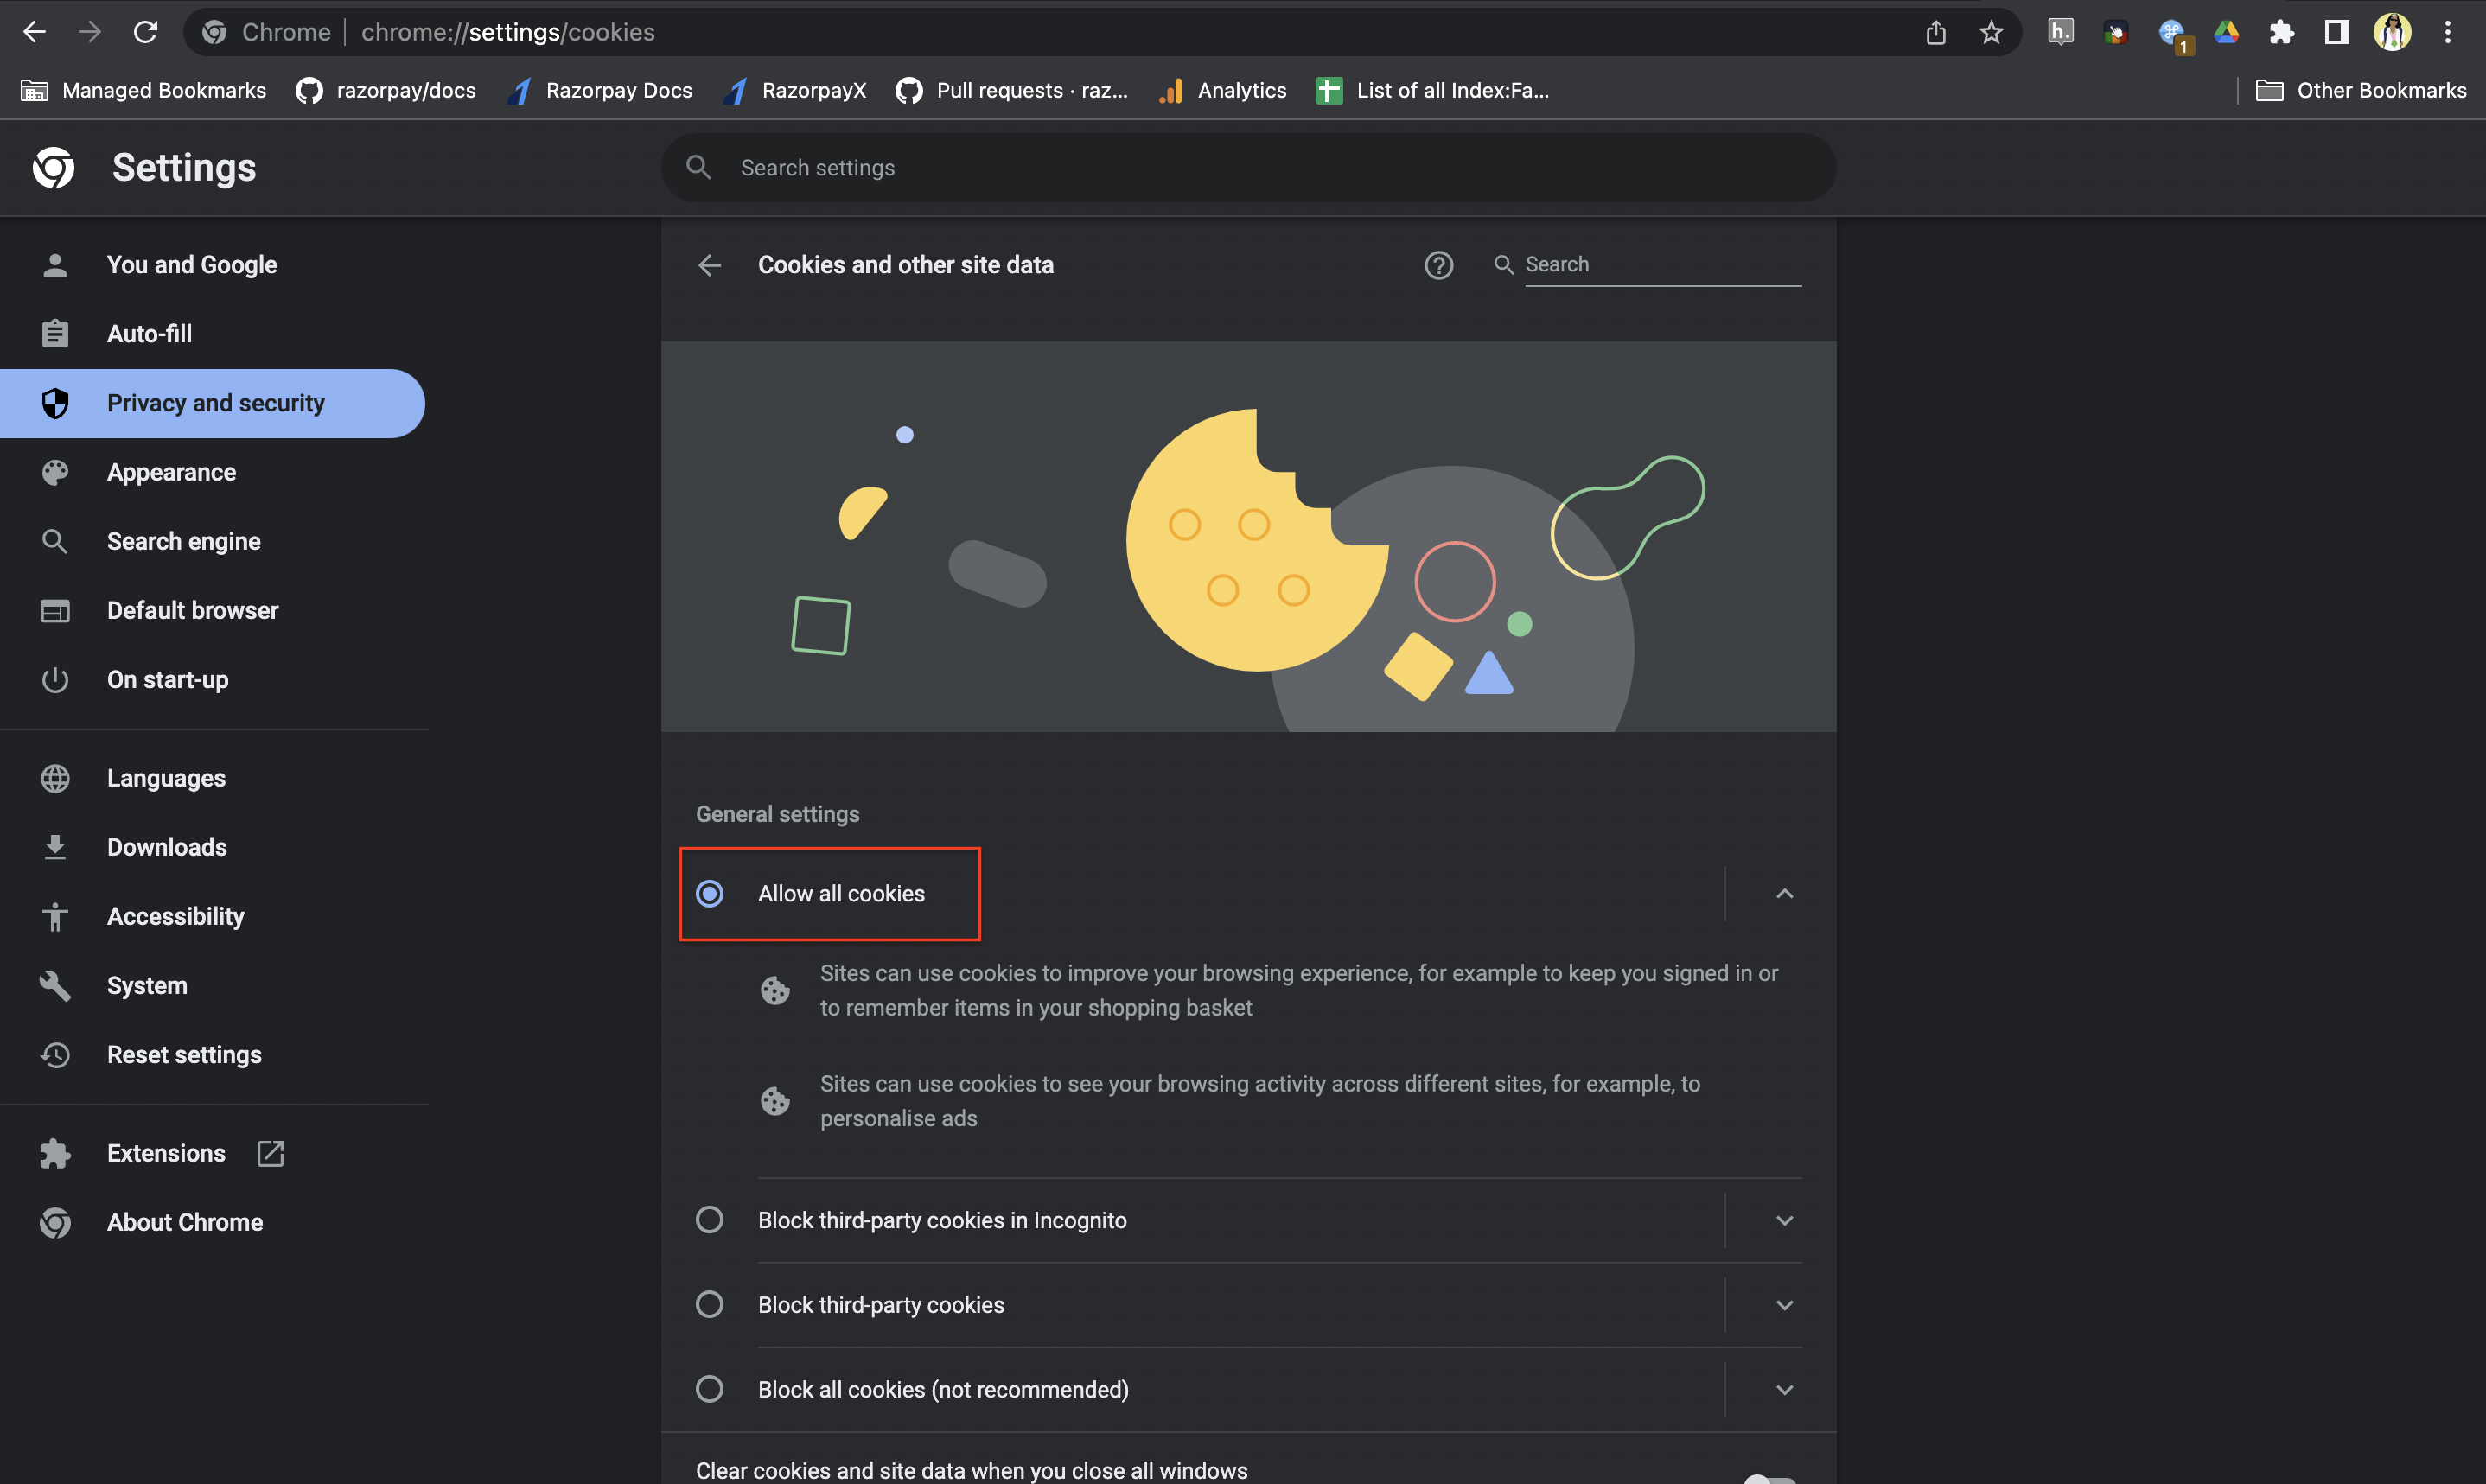
Task: Select Block third-party cookies radio button
Action: (x=710, y=1305)
